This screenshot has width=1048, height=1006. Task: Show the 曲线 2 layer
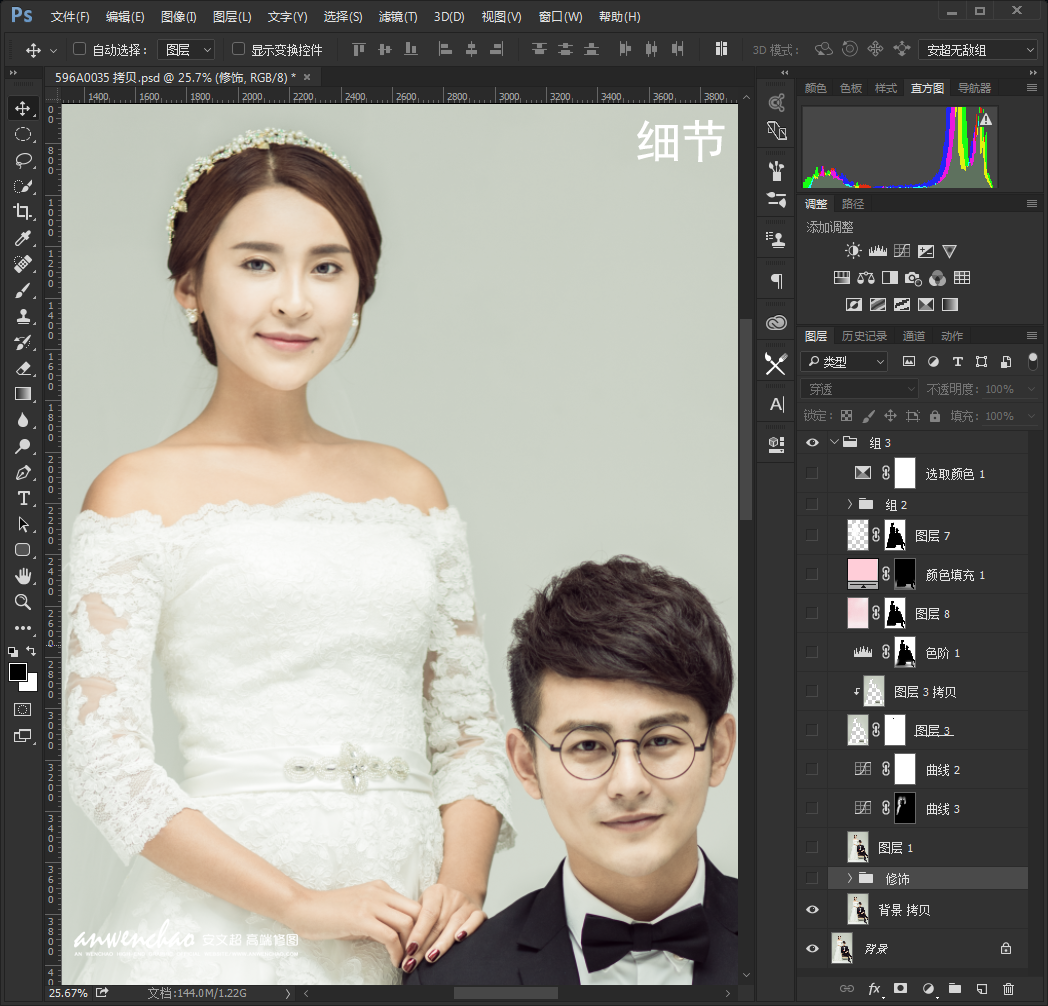coord(812,769)
